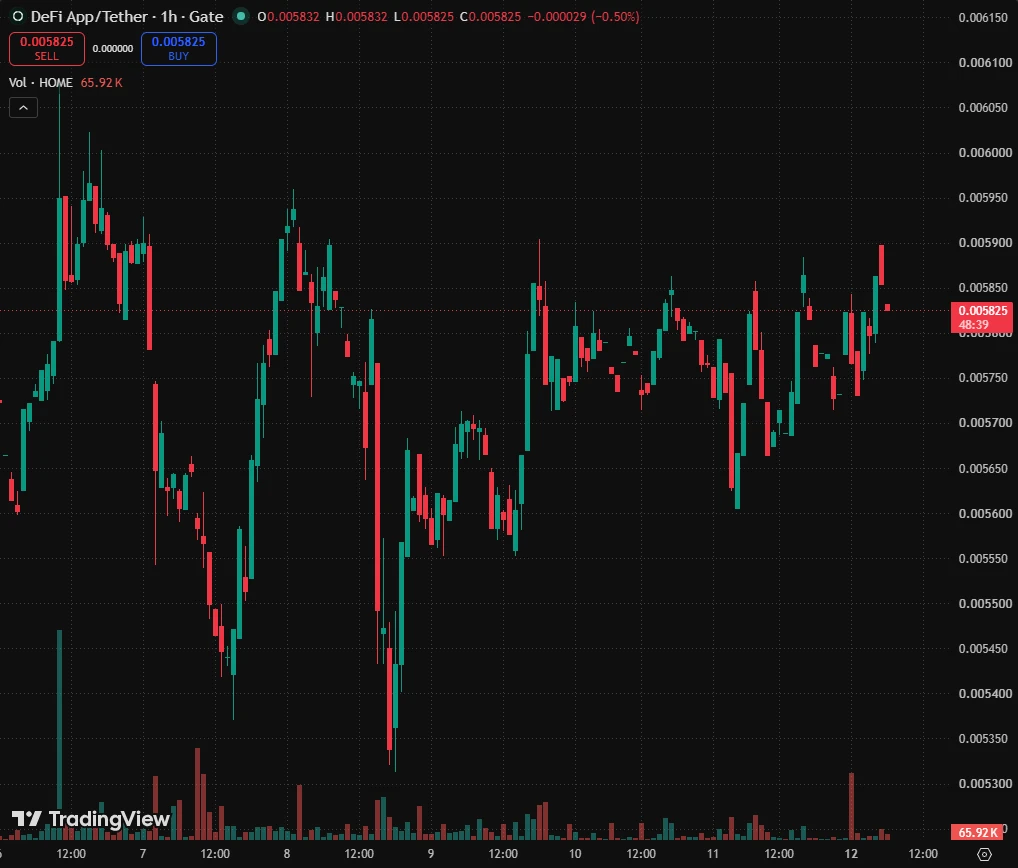Viewport: 1018px width, 868px height.
Task: Click the red current price label with countdown 48:39
Action: click(x=982, y=317)
